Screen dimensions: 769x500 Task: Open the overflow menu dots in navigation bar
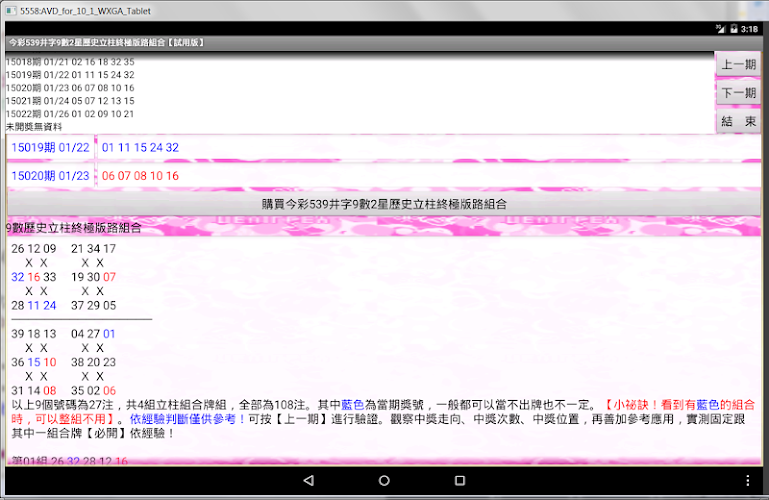[747, 480]
